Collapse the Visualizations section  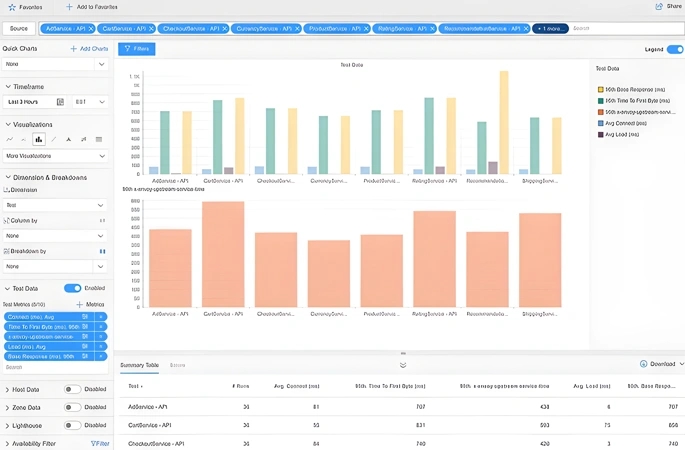coord(8,125)
